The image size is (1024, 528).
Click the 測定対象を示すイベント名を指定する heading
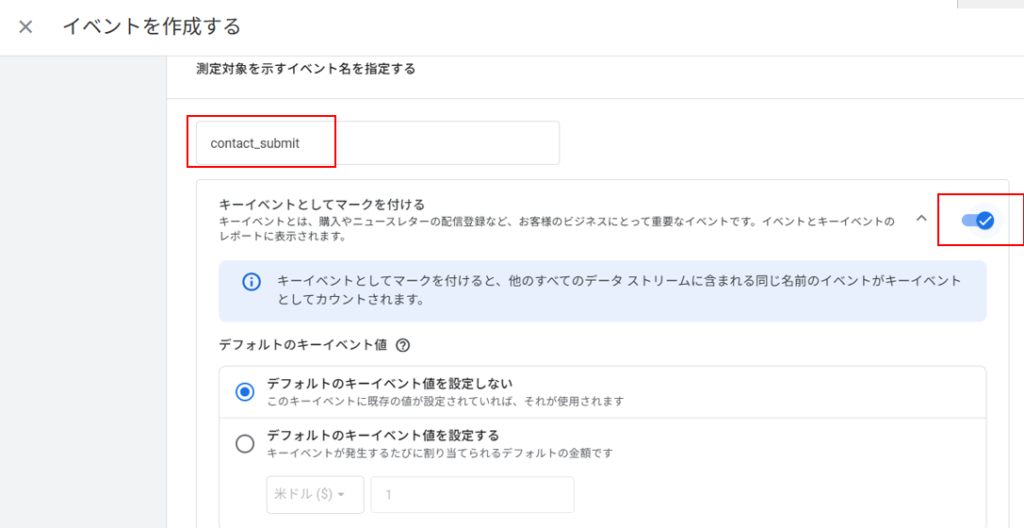[x=305, y=70]
